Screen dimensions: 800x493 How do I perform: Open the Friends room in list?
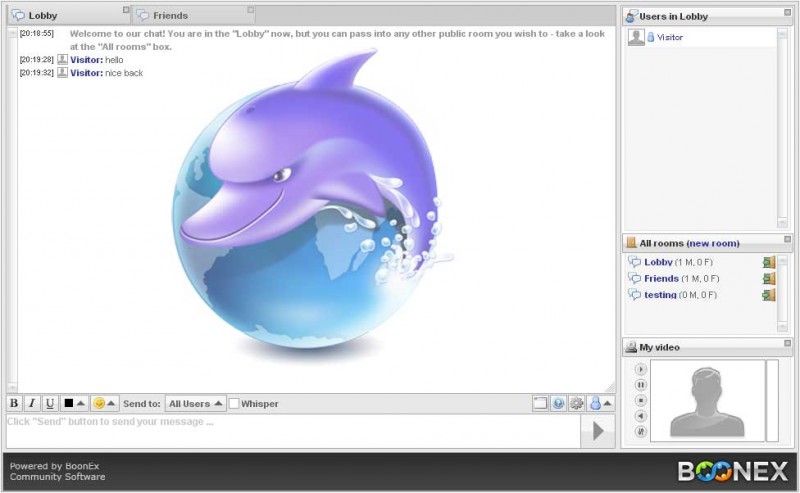click(661, 278)
